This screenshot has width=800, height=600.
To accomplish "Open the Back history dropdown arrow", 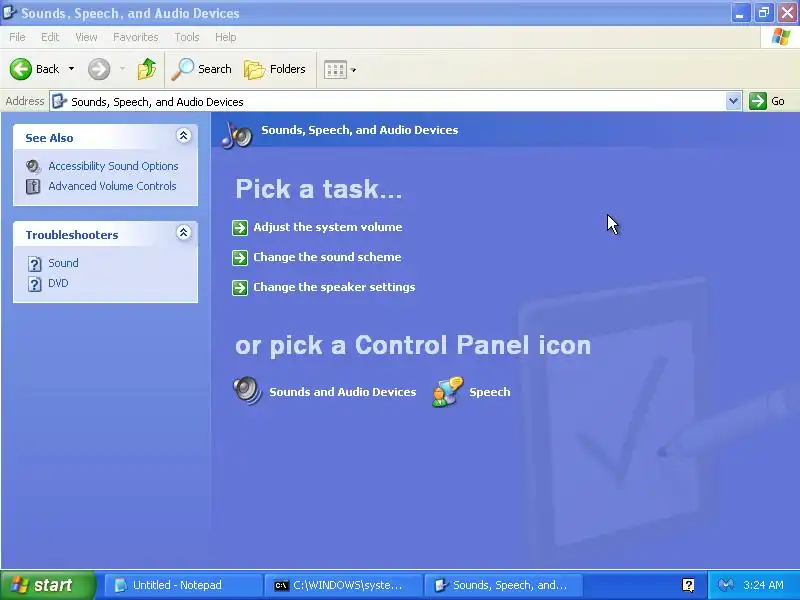I will click(71, 69).
